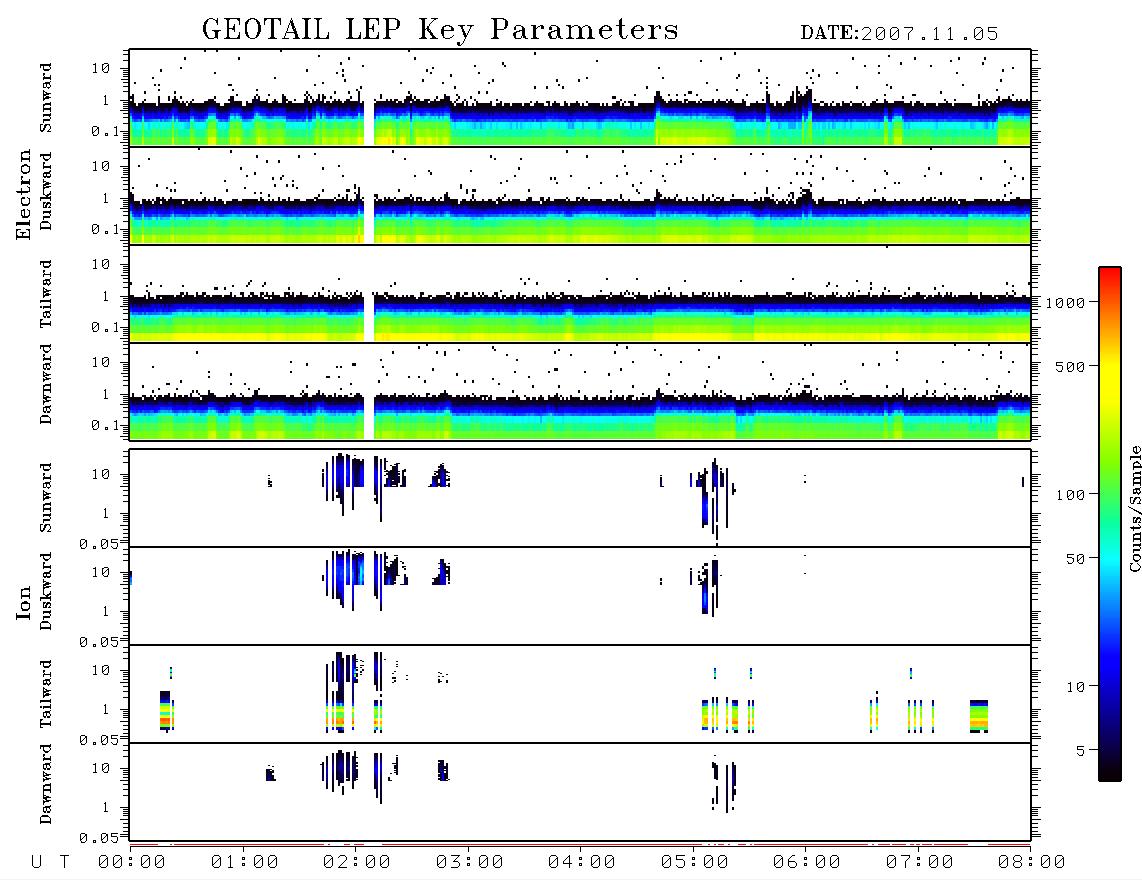Select the Electron "Dawnward" panel label
Image resolution: width=1142 pixels, height=880 pixels.
point(46,385)
